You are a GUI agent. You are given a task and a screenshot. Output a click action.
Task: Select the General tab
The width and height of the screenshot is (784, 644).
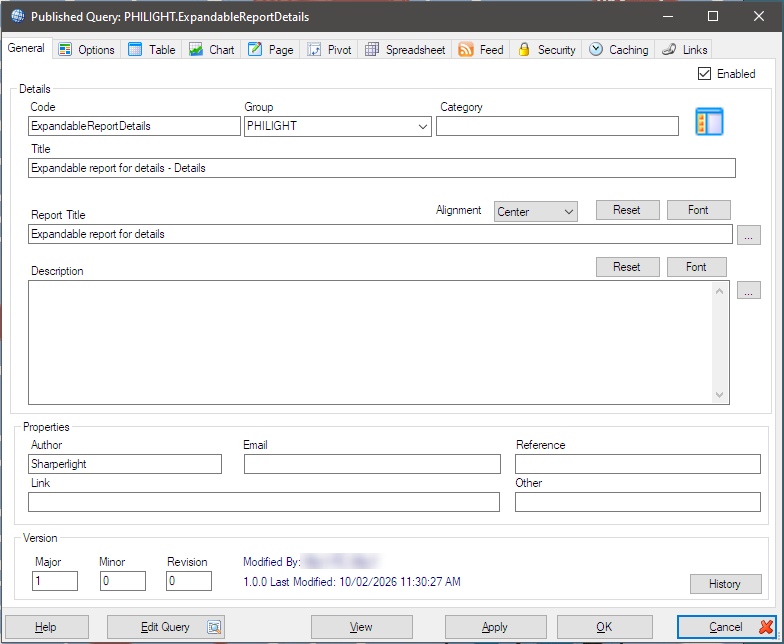(x=26, y=48)
